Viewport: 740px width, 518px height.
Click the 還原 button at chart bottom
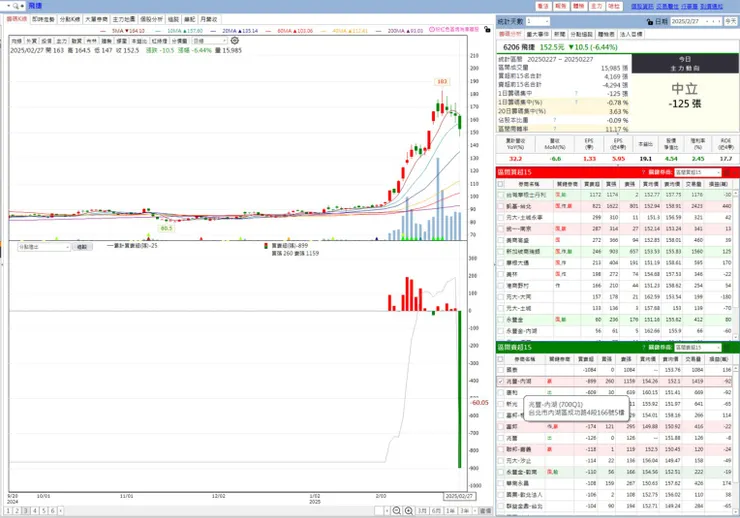485,510
